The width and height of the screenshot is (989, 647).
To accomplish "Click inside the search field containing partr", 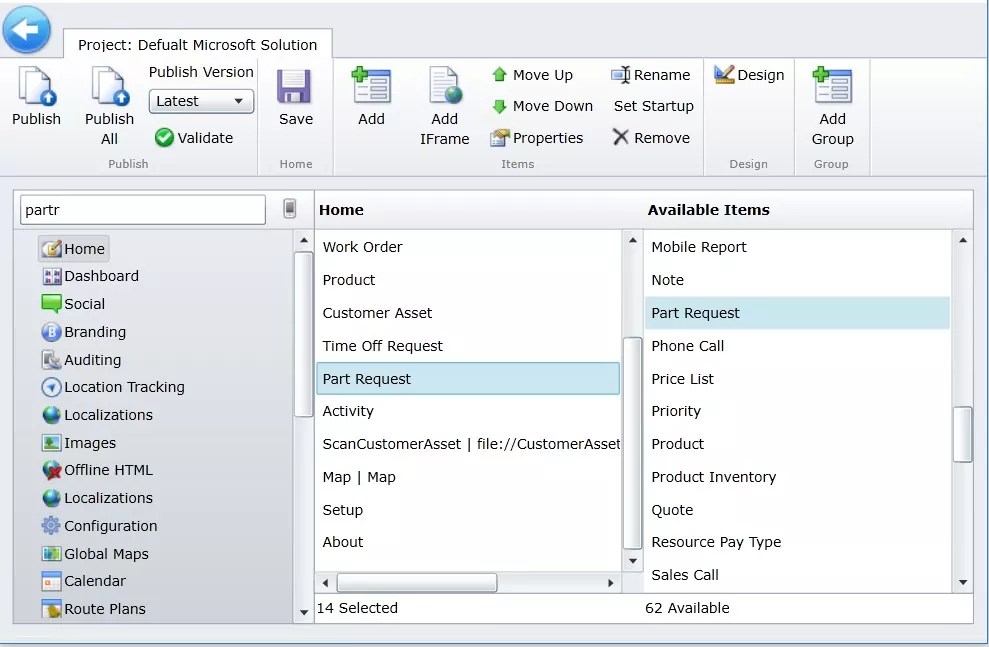I will click(140, 210).
